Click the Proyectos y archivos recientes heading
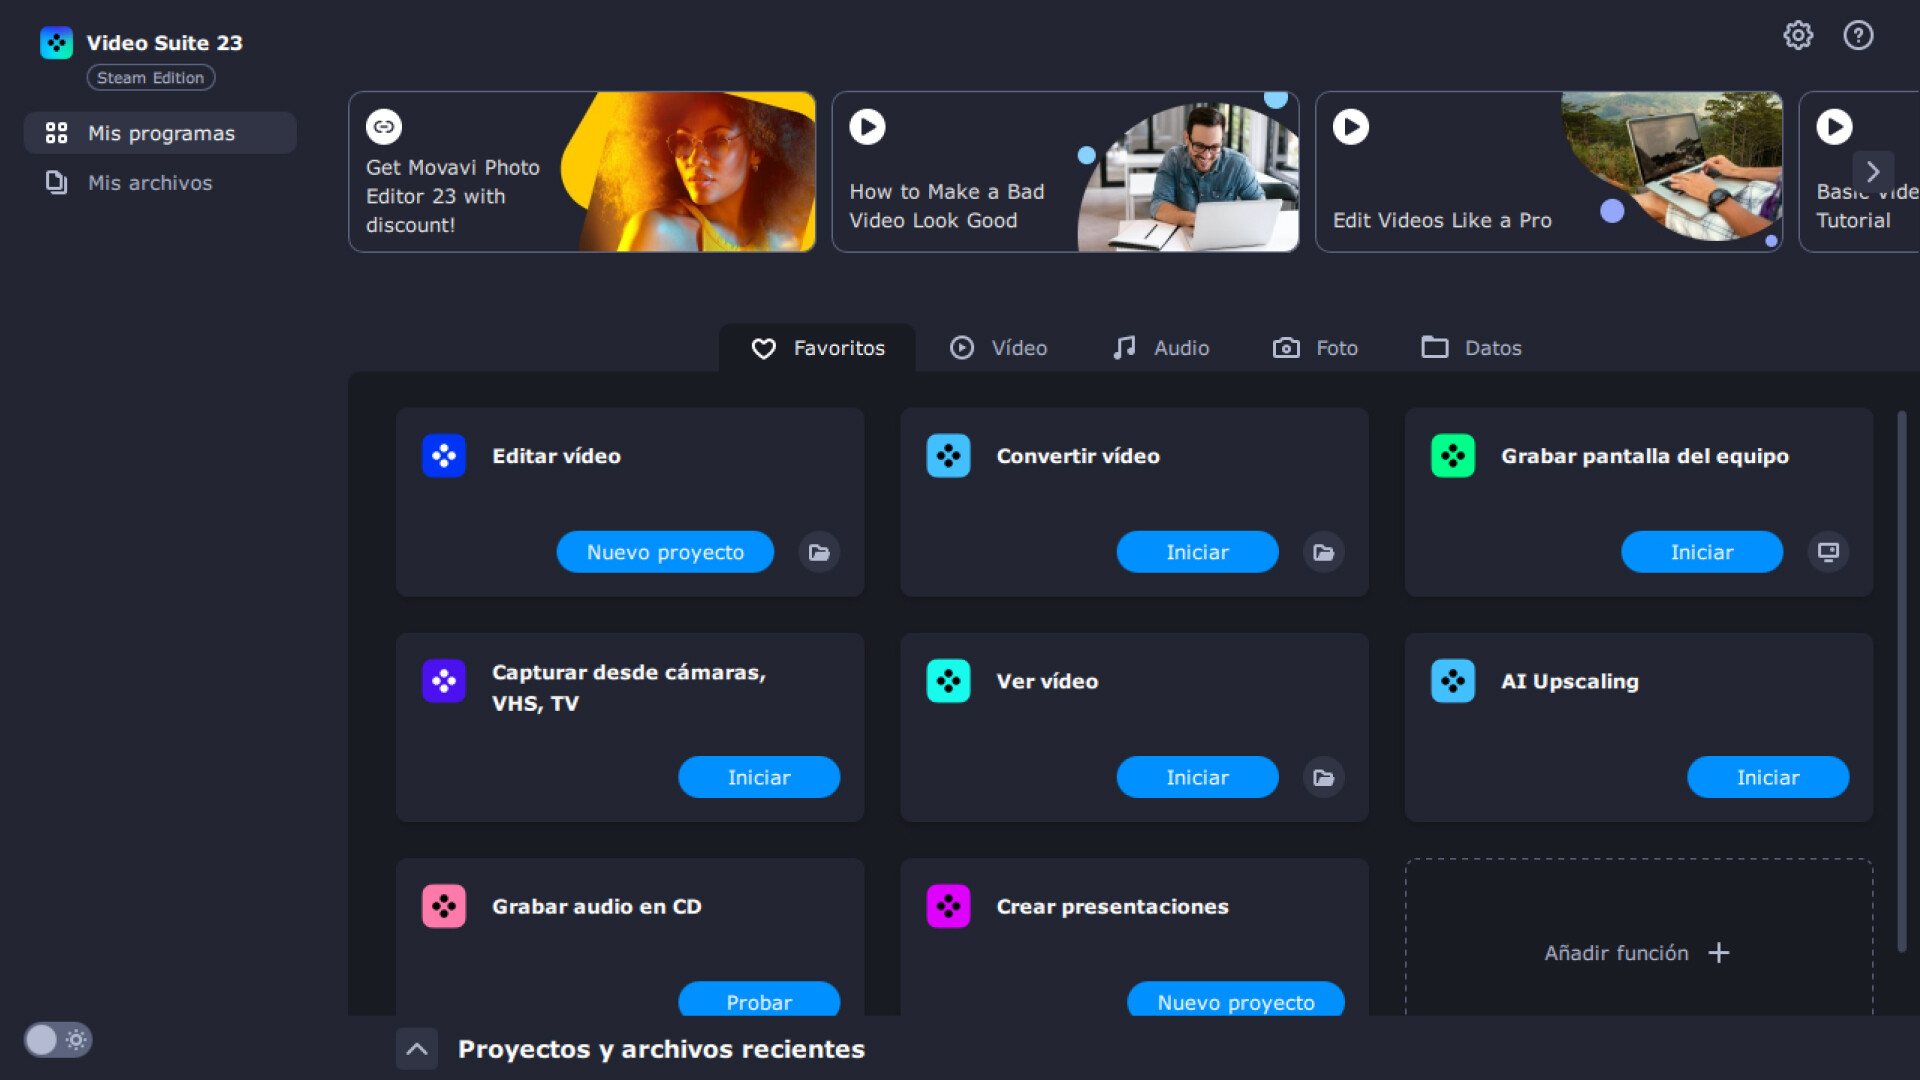This screenshot has height=1080, width=1920. pyautogui.click(x=661, y=1049)
